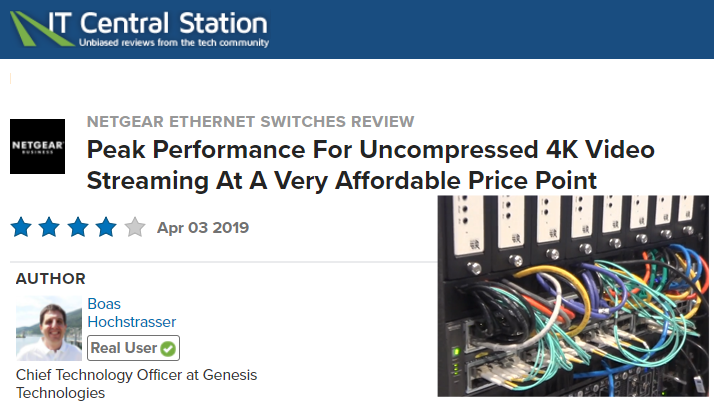Open the network switch cabling photo

(x=573, y=296)
